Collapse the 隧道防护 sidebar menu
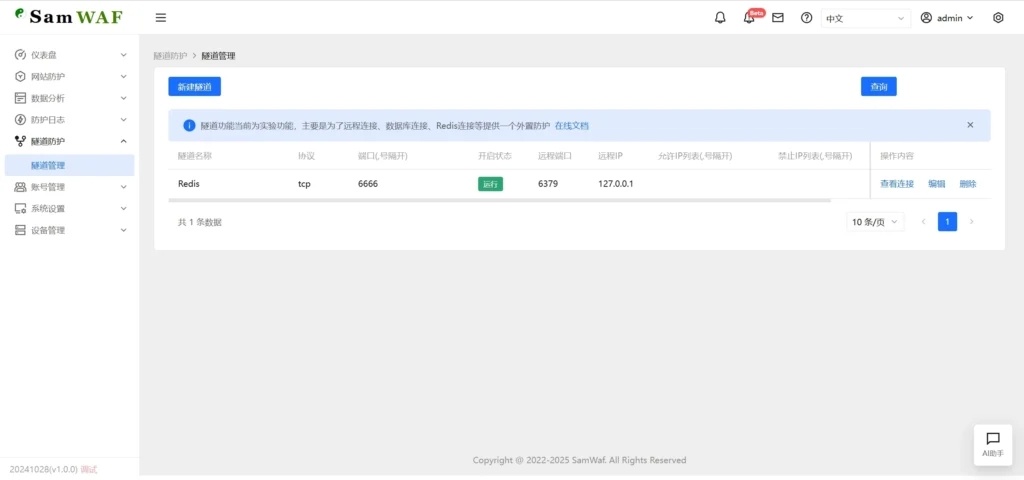The image size is (1024, 480). tap(68, 142)
